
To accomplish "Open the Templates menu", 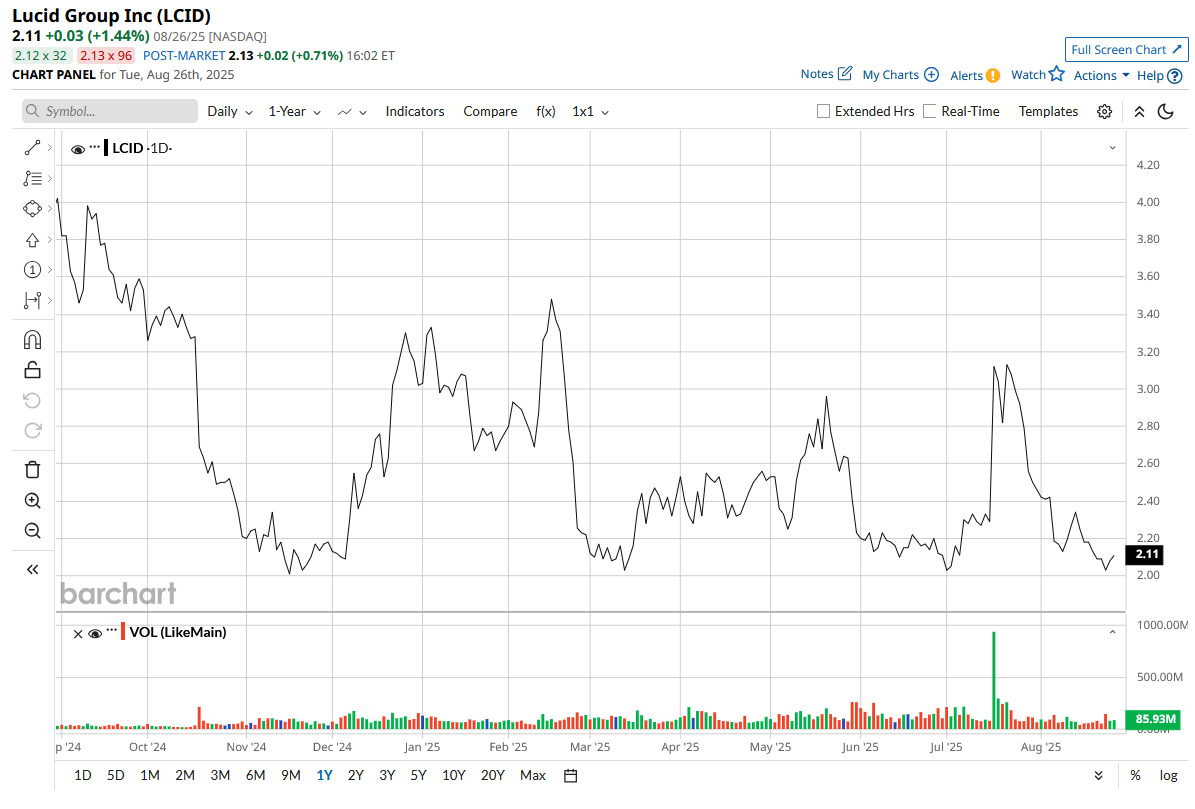I will click(x=1048, y=111).
